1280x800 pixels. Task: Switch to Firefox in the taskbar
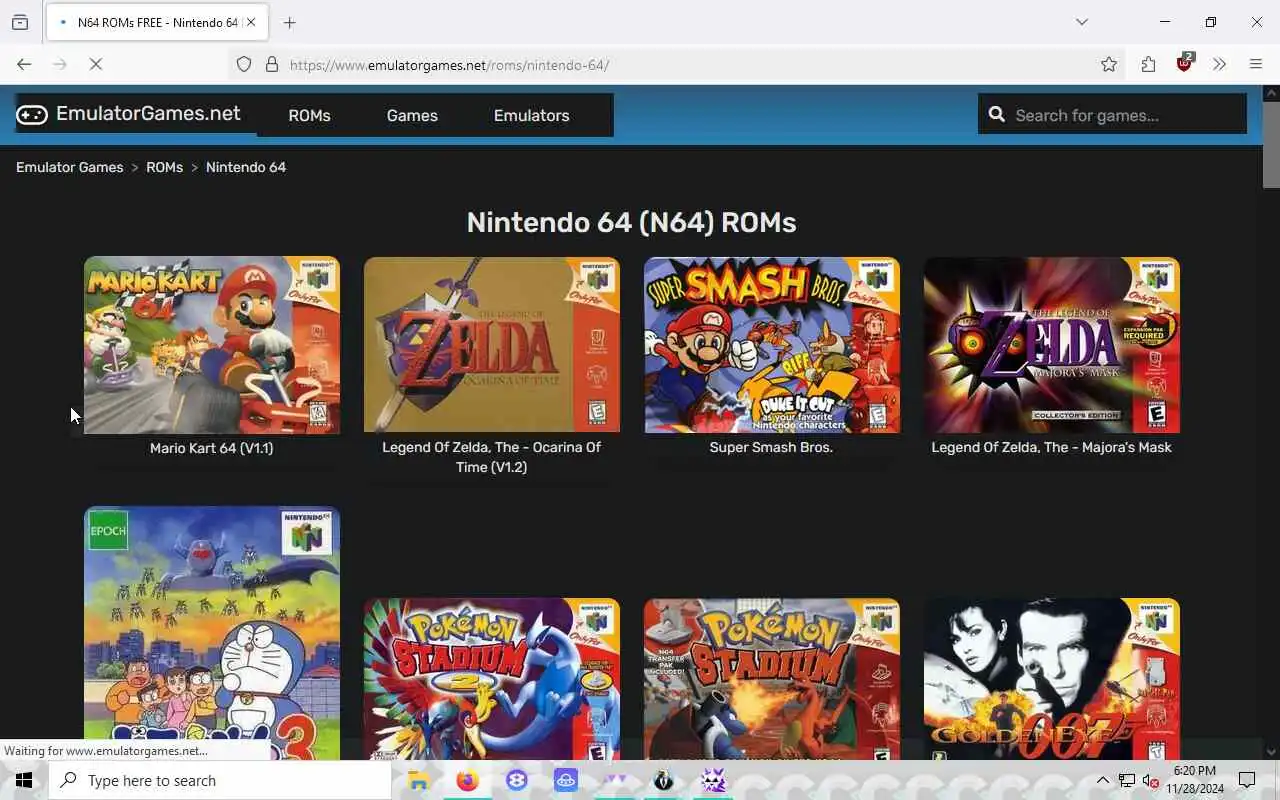point(467,780)
